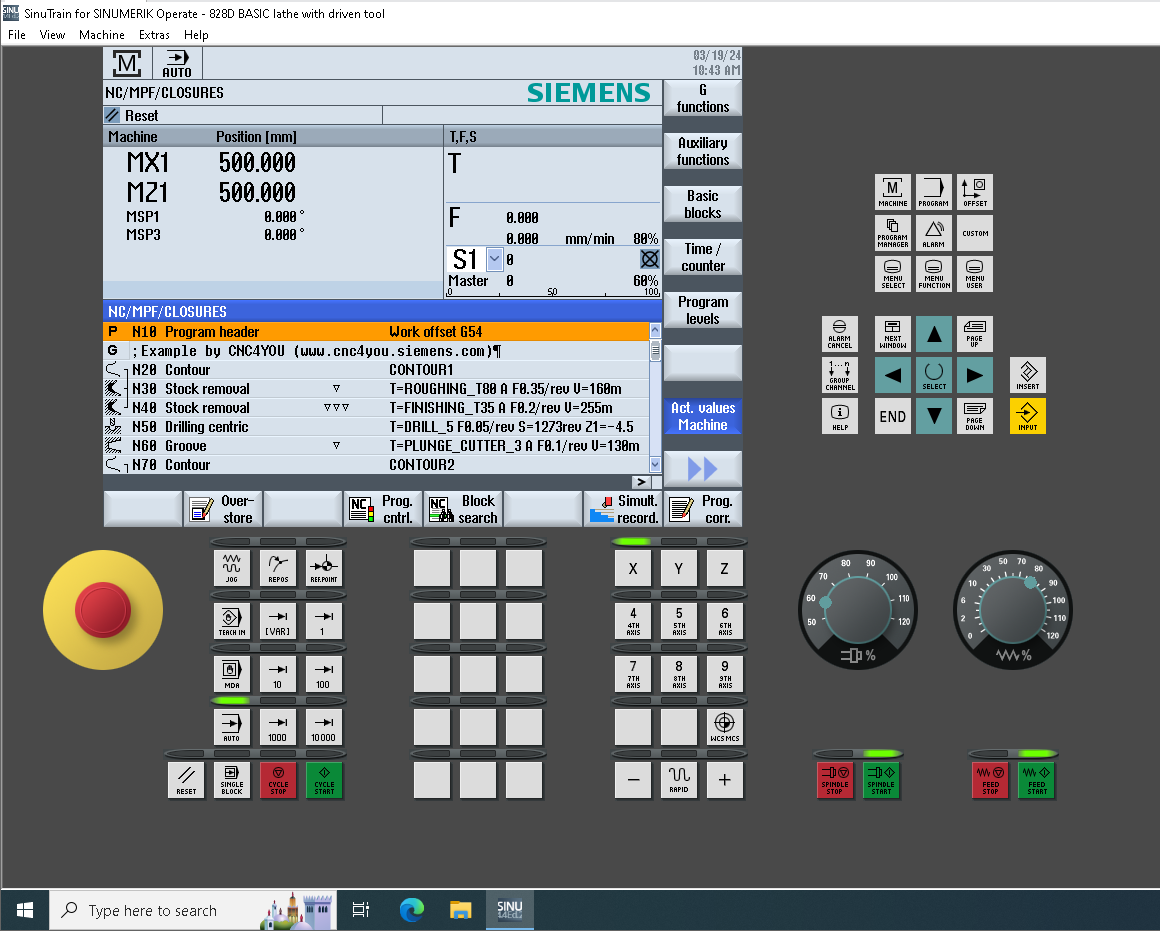This screenshot has width=1160, height=931.
Task: Click the red CYCLE STOP key
Action: tap(278, 781)
